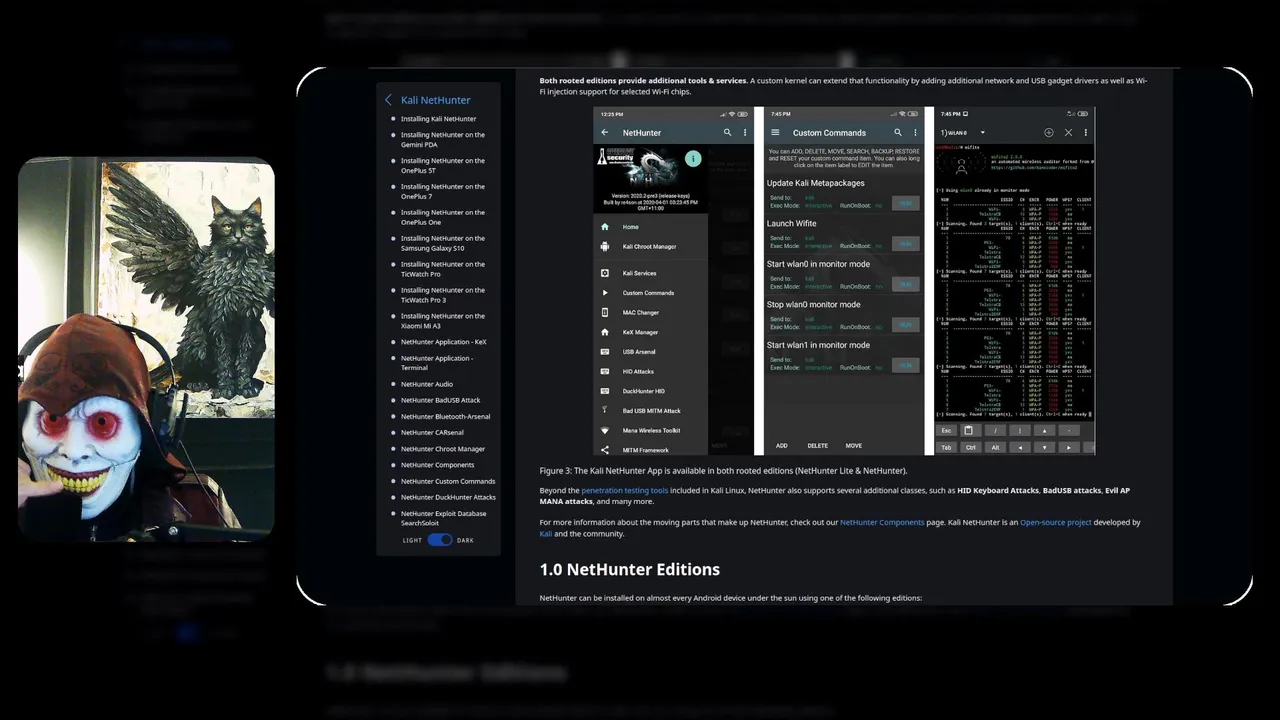The width and height of the screenshot is (1280, 720).
Task: Click RUN for Launch Wifite
Action: point(905,243)
